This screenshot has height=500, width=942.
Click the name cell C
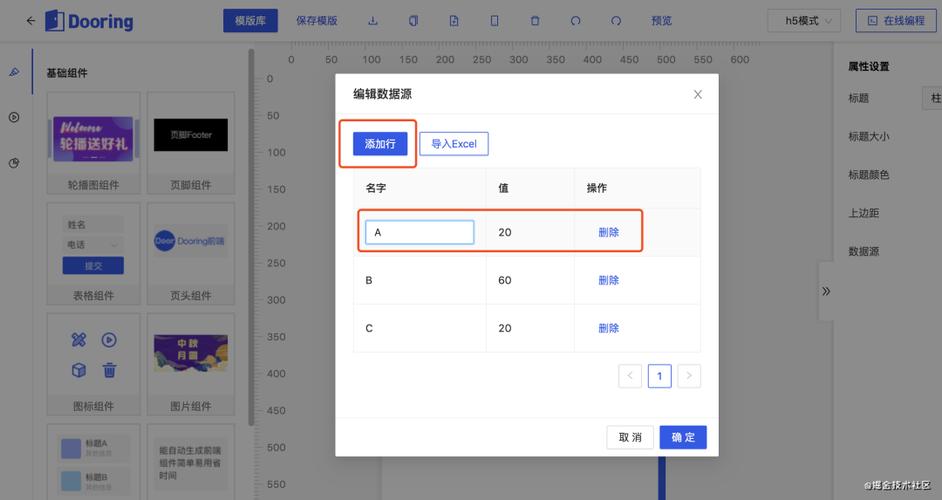coord(419,328)
